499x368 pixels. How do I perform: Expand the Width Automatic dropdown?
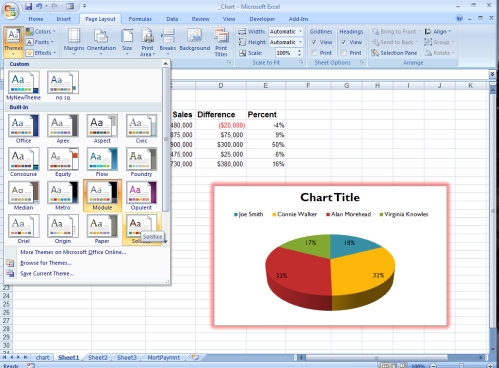tap(300, 32)
